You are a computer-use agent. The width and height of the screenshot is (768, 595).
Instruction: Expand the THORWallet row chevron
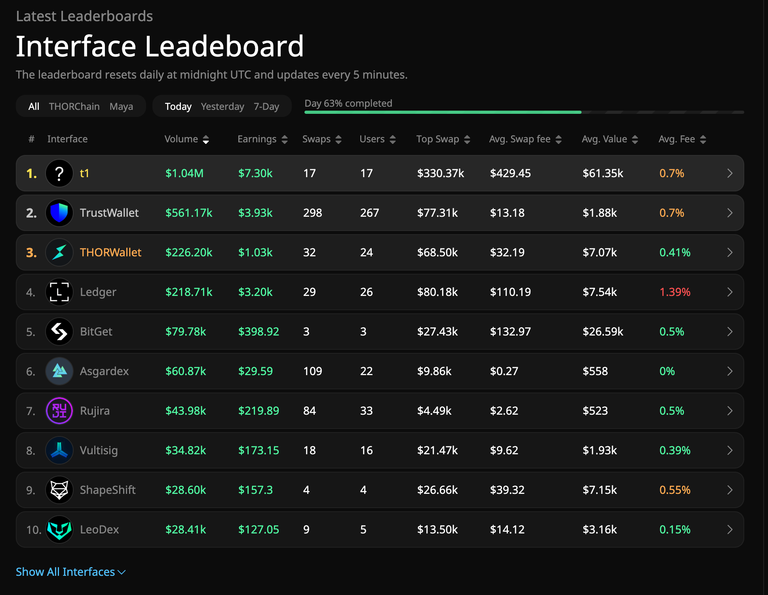(730, 253)
